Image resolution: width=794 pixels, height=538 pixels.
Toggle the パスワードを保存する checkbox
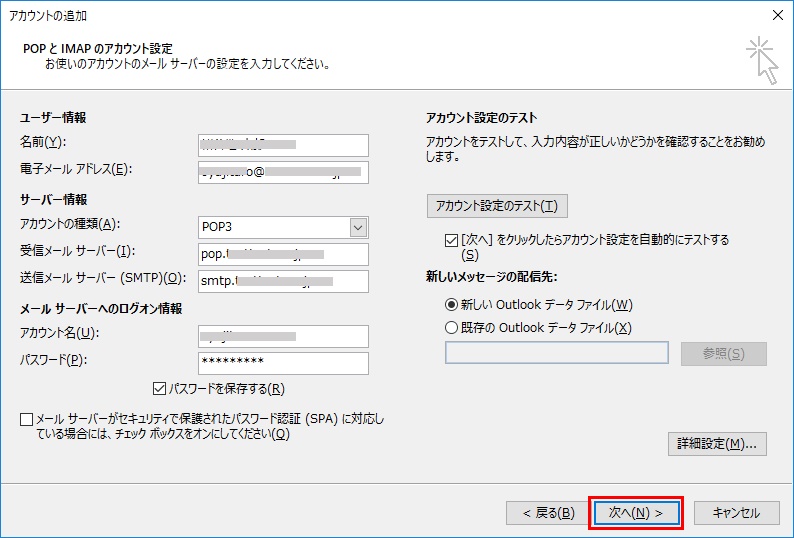pos(159,389)
